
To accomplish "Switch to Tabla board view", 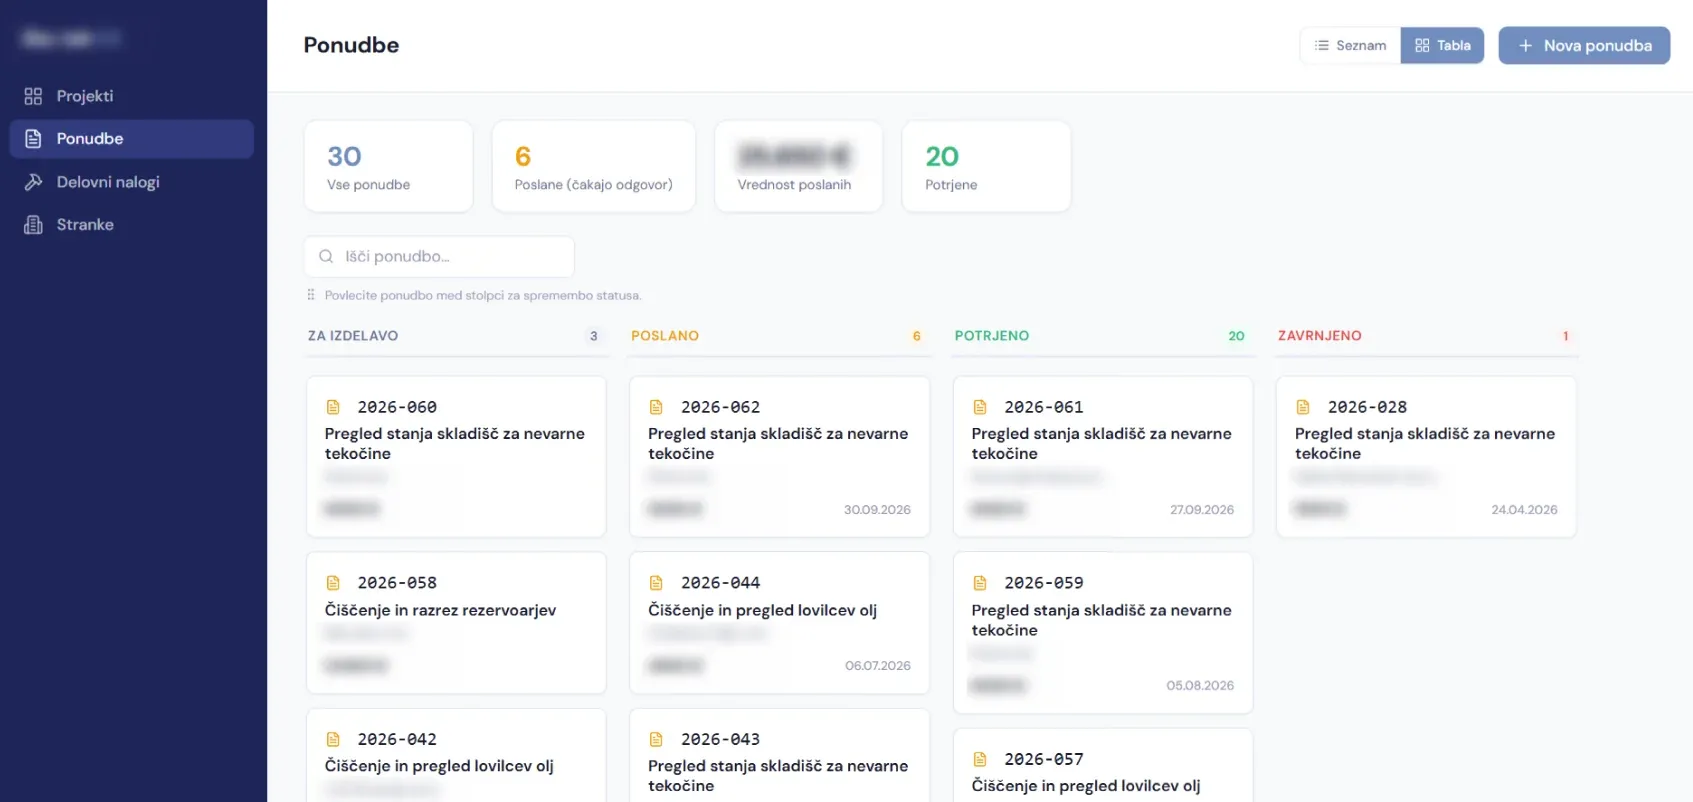I will click(1442, 46).
